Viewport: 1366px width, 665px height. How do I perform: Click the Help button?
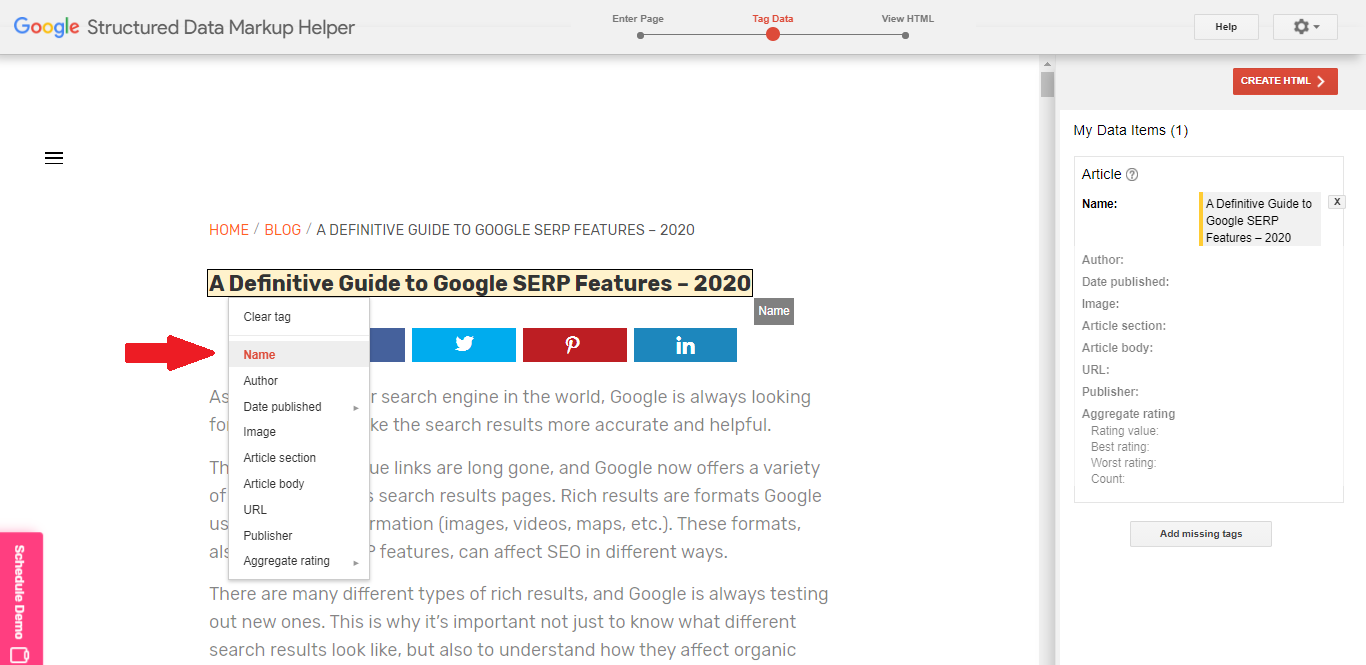pos(1226,27)
